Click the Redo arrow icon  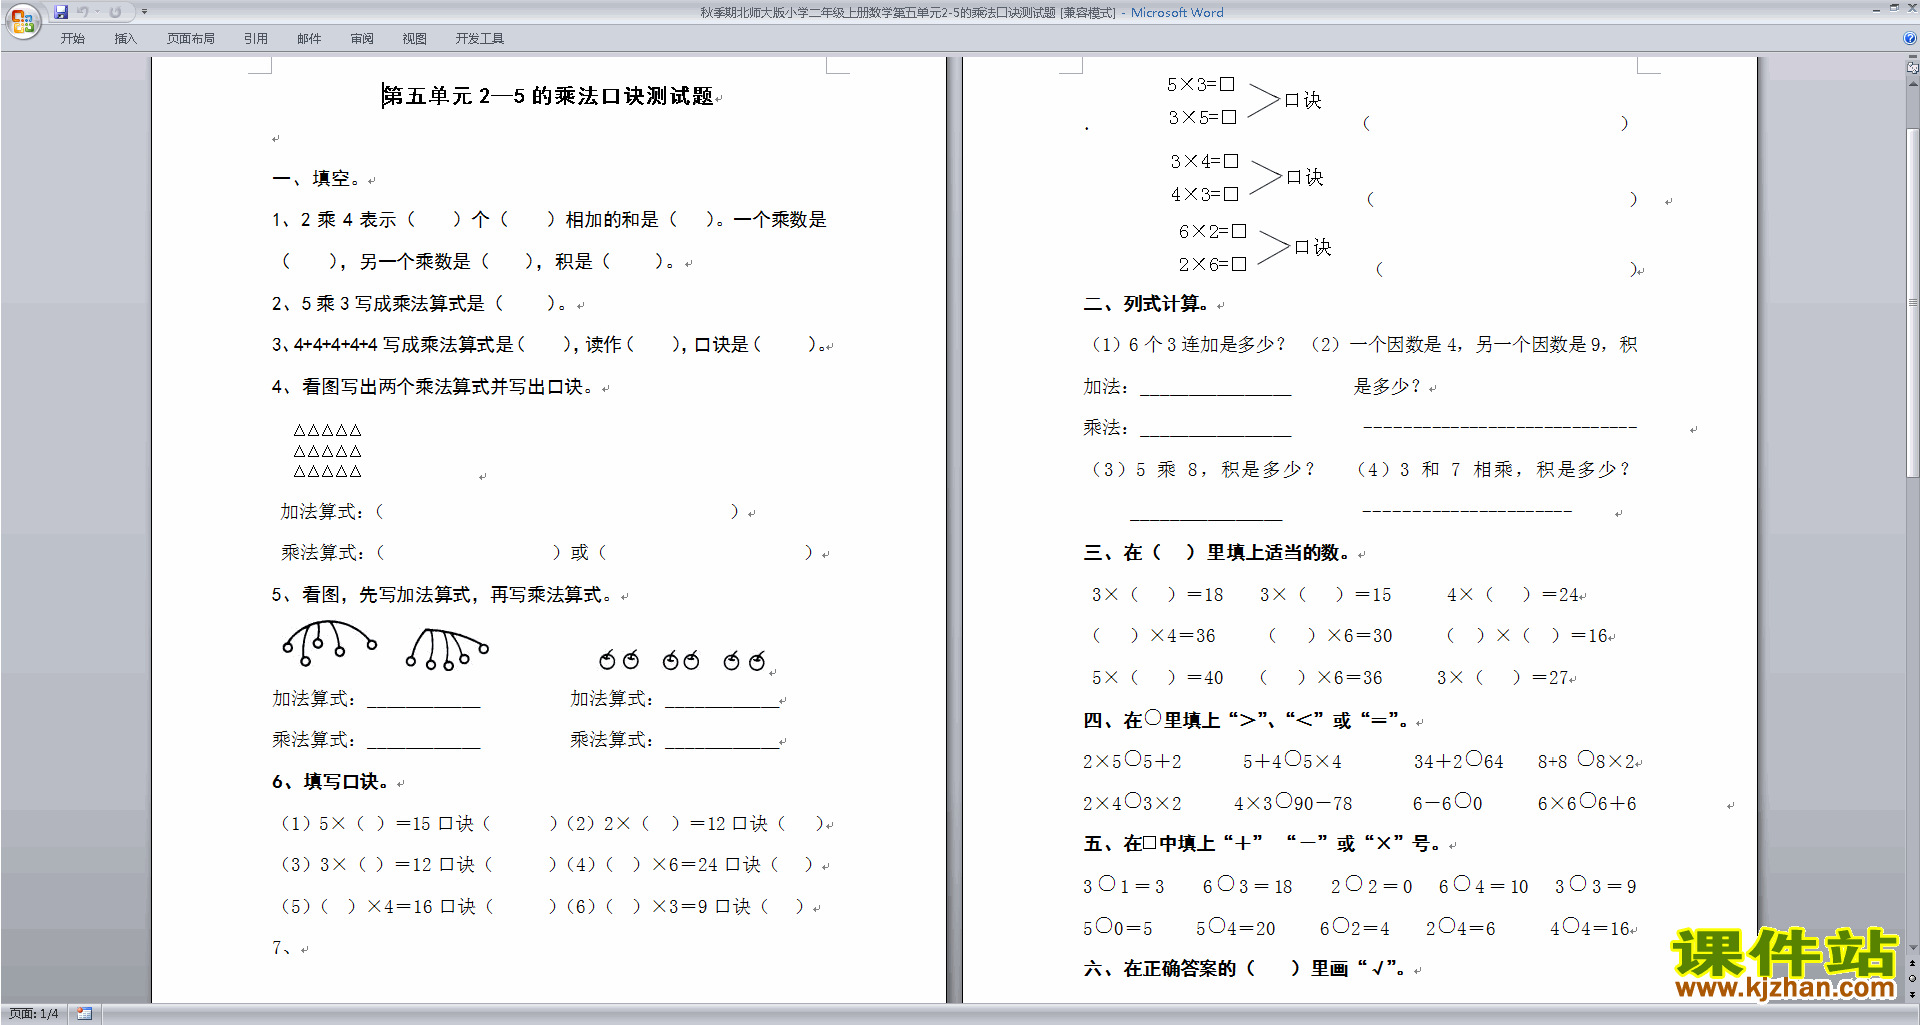click(x=115, y=12)
